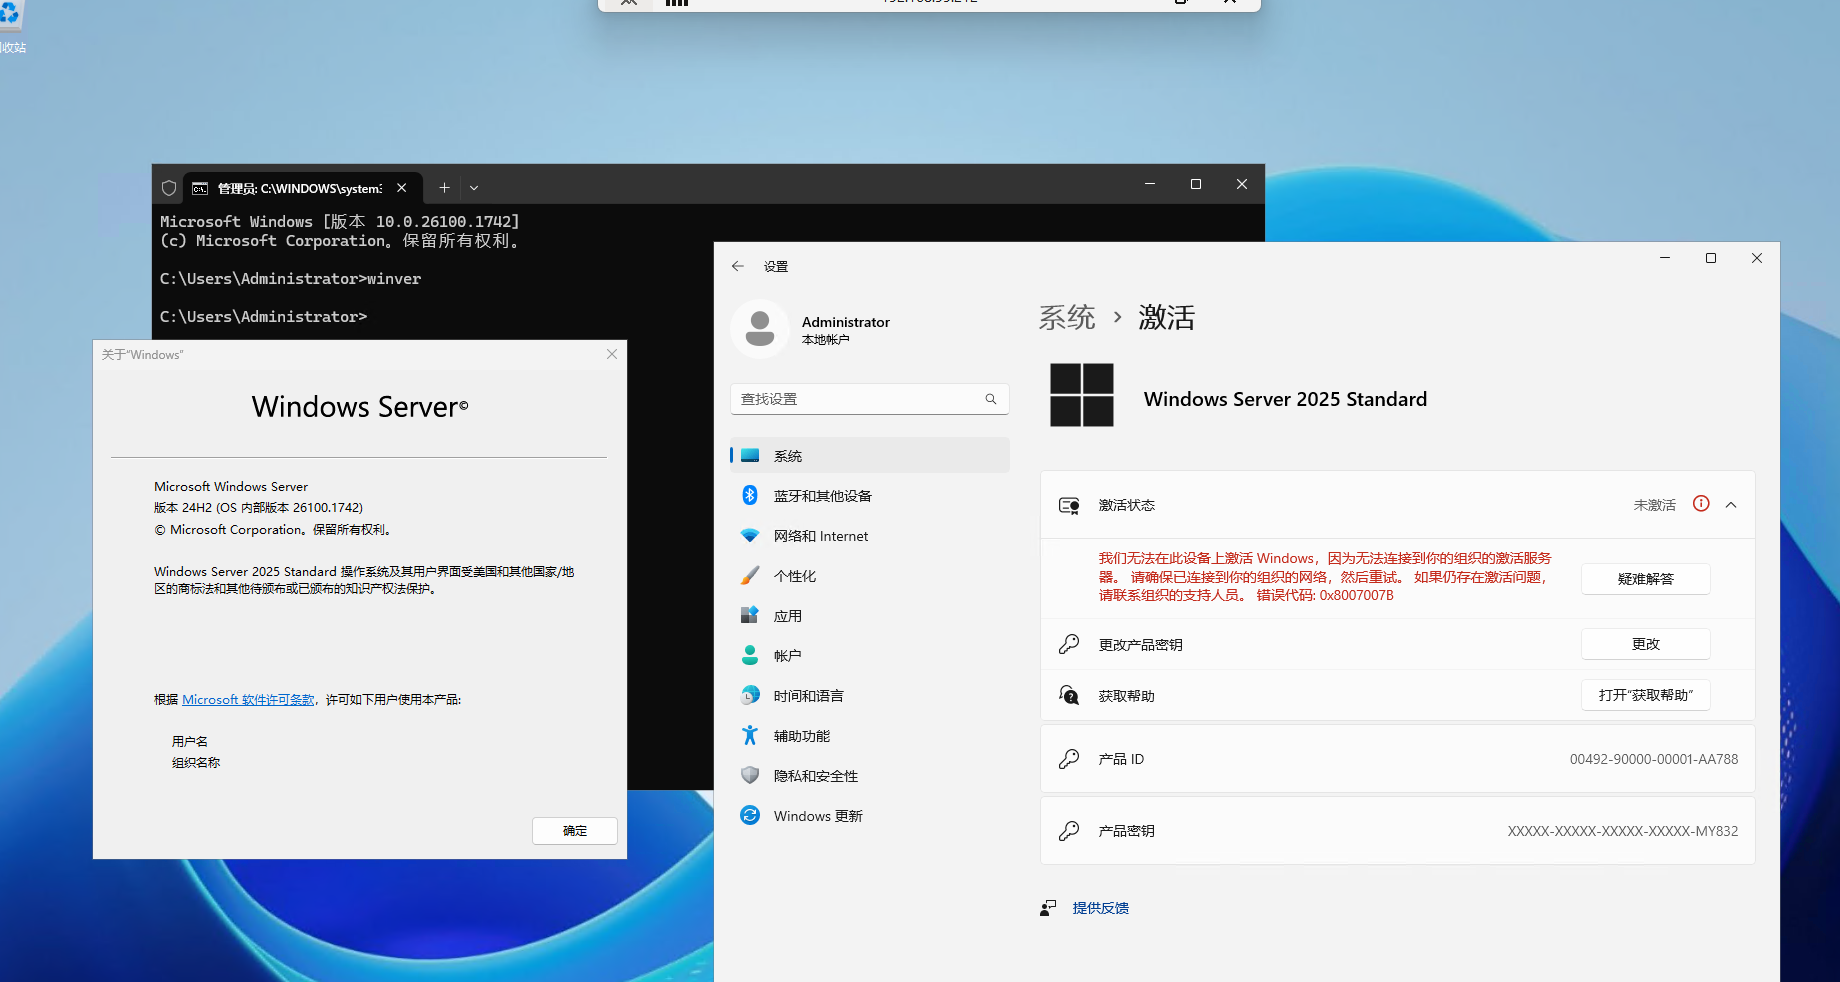Click the Find a setting search box
1840x982 pixels.
click(858, 399)
